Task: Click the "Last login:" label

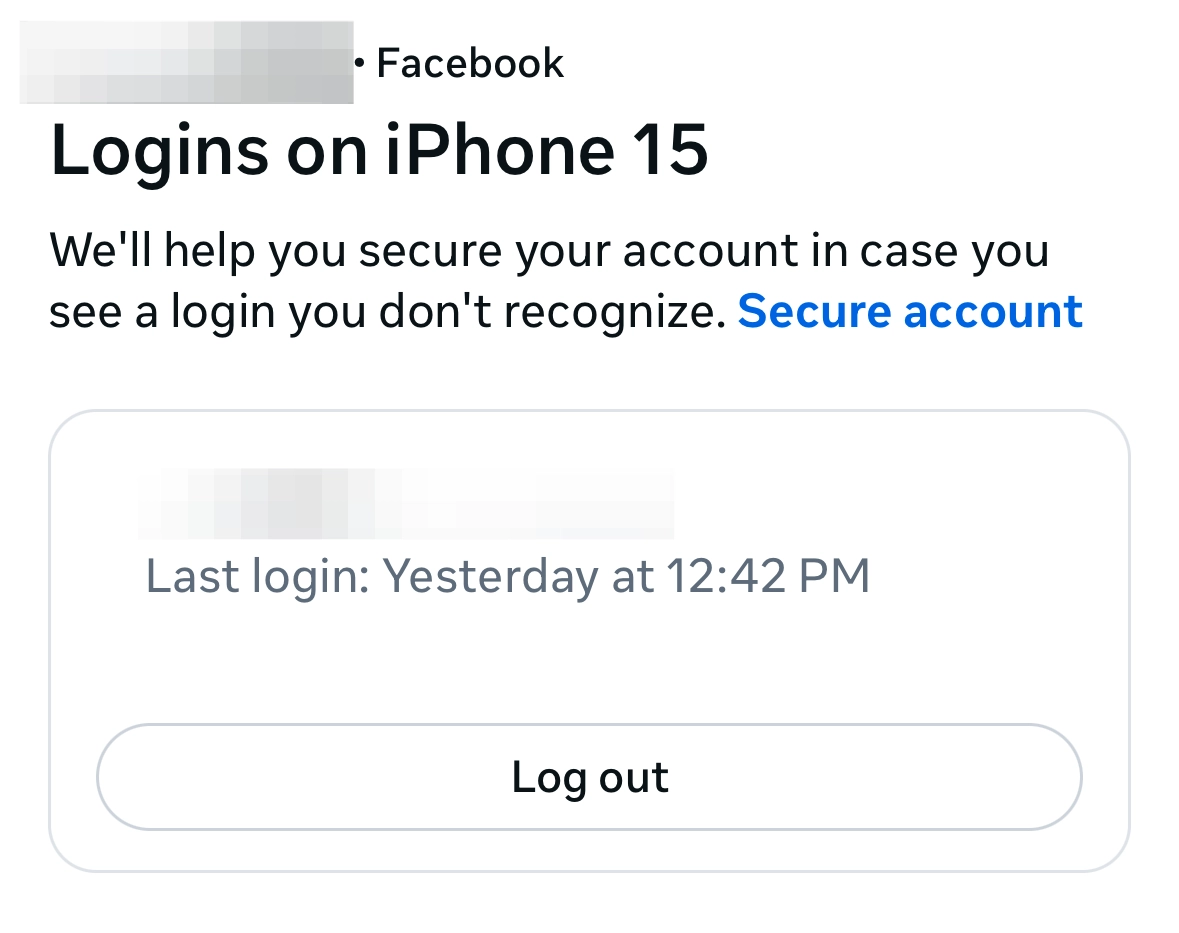Action: point(258,577)
